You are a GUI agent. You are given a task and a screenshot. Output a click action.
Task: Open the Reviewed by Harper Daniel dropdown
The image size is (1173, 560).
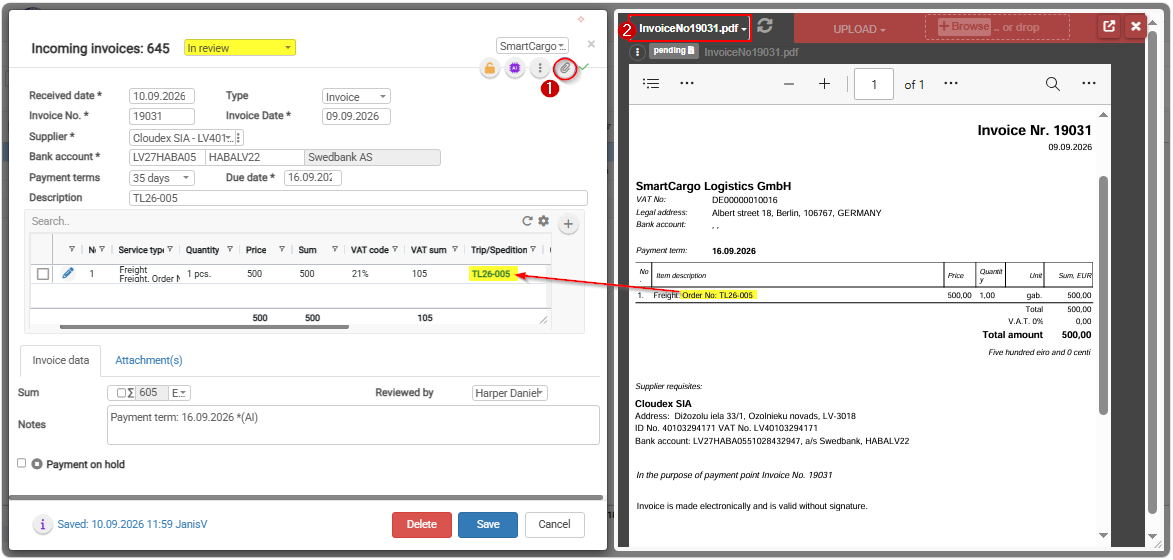(510, 393)
